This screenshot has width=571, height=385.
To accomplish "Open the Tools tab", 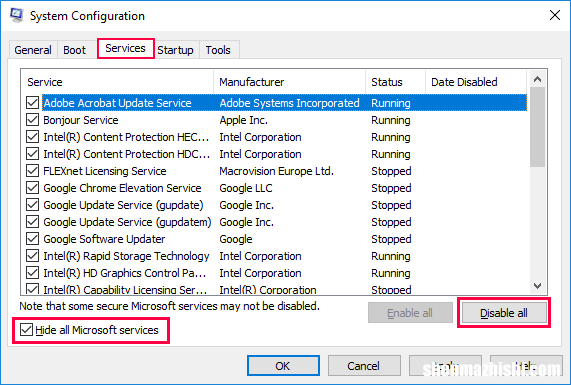I will click(218, 50).
